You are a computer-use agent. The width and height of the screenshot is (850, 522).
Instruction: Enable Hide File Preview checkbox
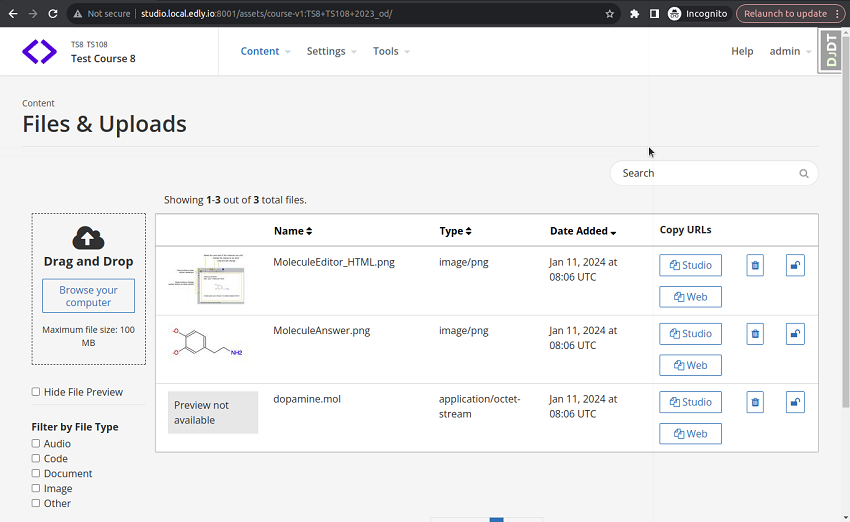(x=36, y=391)
